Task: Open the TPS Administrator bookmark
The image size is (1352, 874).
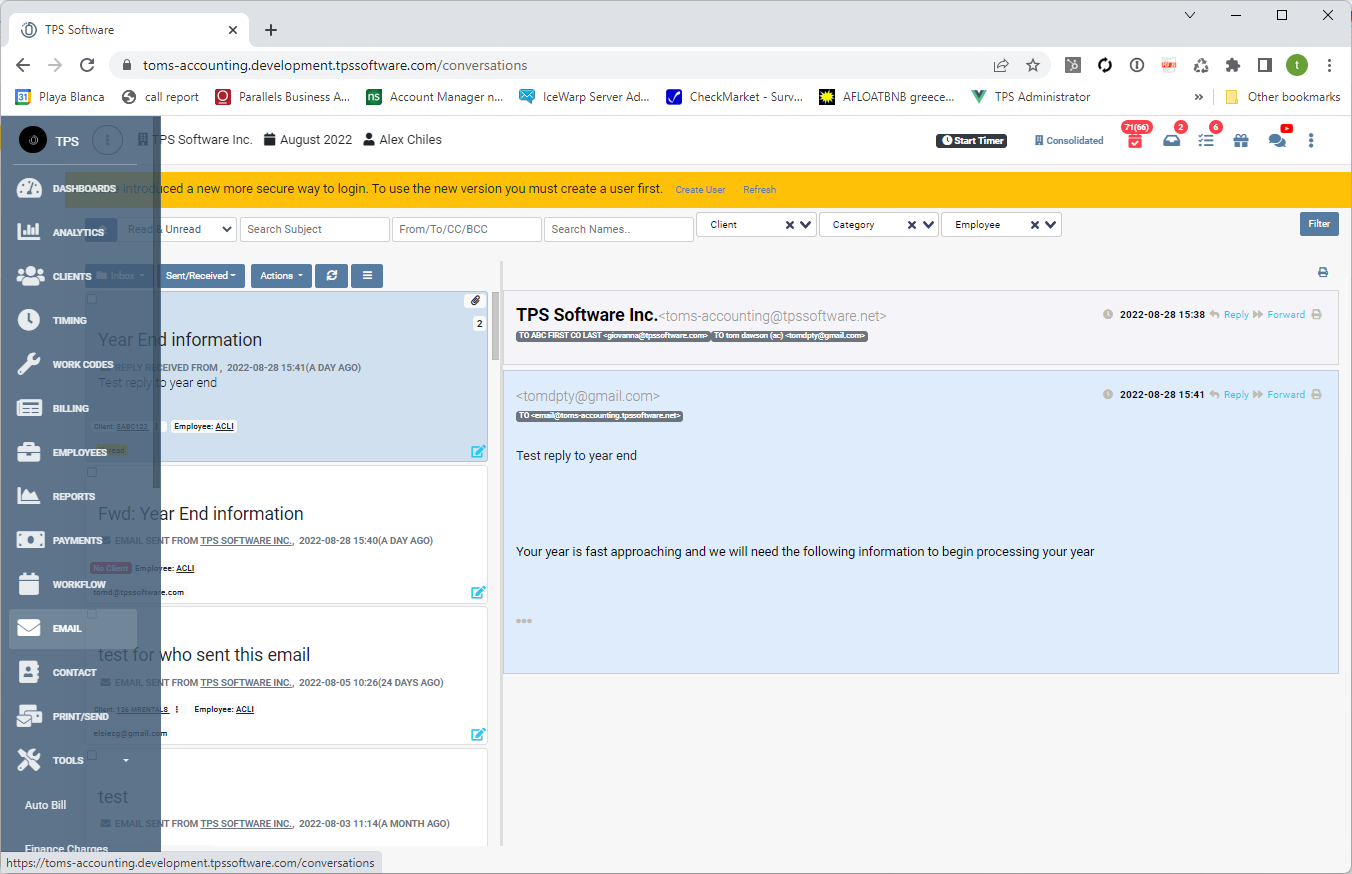Action: 1031,97
